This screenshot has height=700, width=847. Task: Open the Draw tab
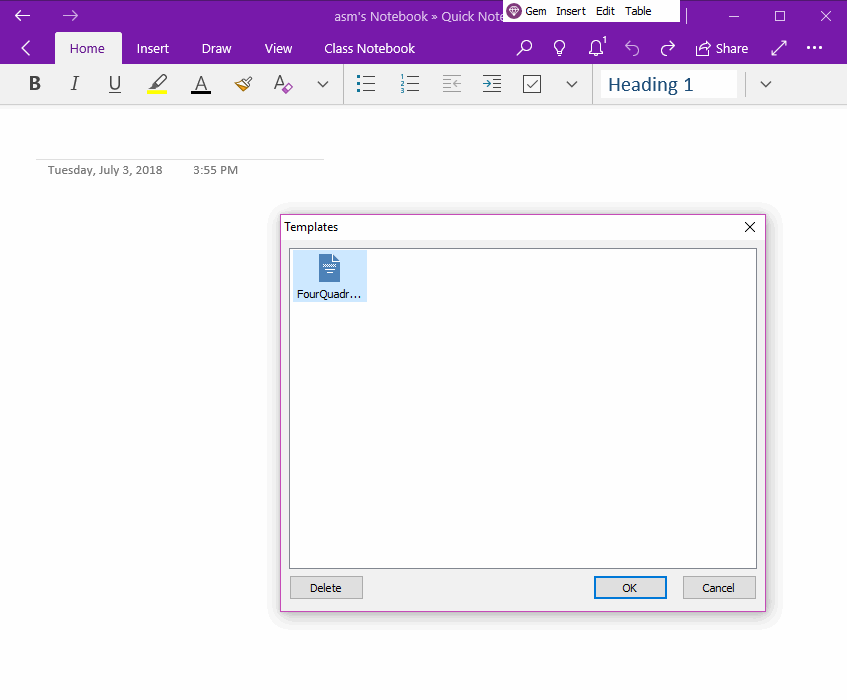pyautogui.click(x=216, y=49)
